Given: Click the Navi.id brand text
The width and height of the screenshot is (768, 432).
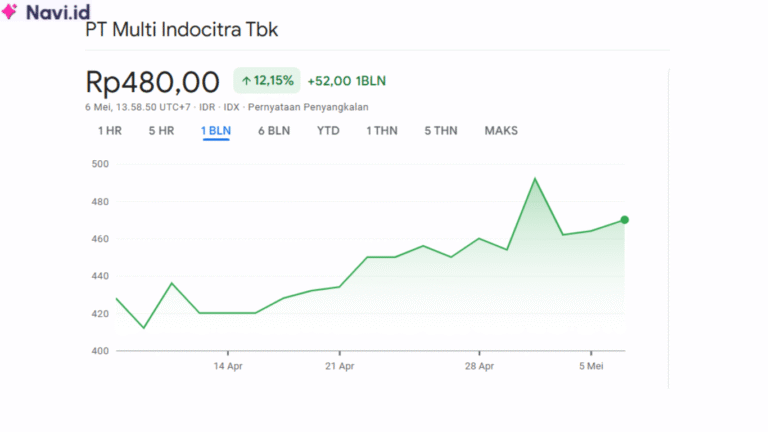Looking at the screenshot, I should tap(58, 12).
